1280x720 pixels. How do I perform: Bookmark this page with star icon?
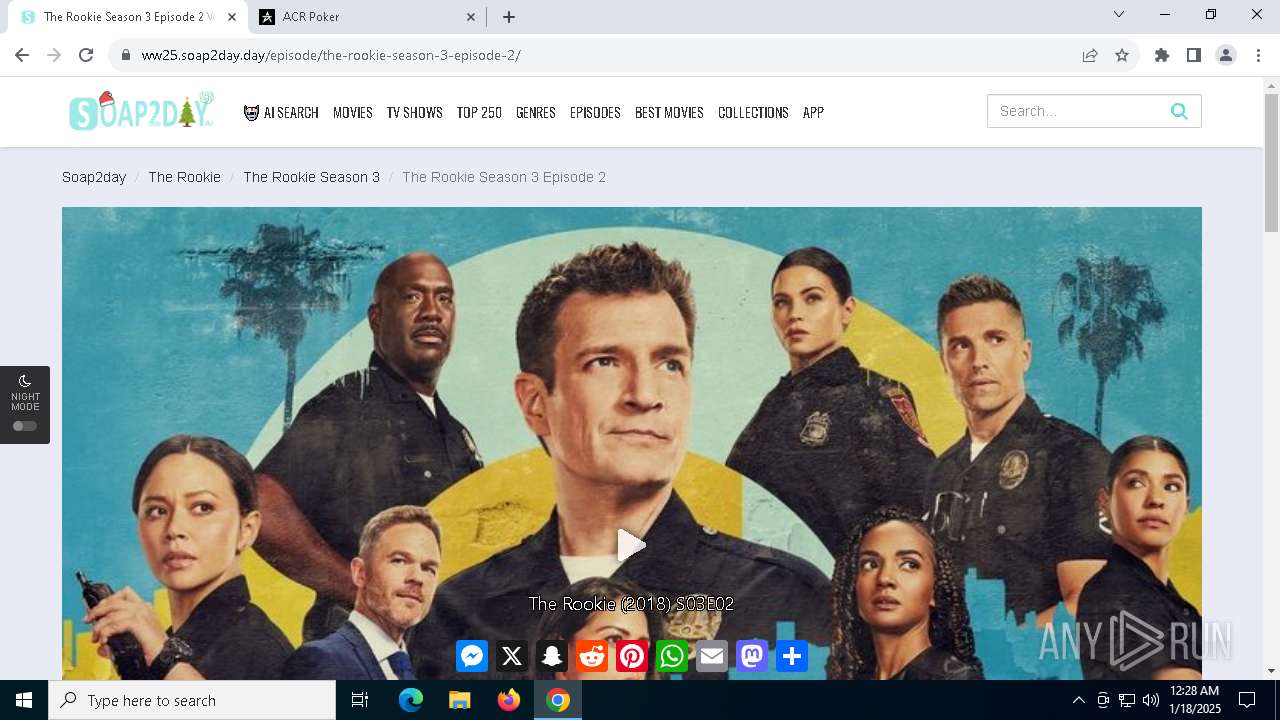coord(1122,55)
